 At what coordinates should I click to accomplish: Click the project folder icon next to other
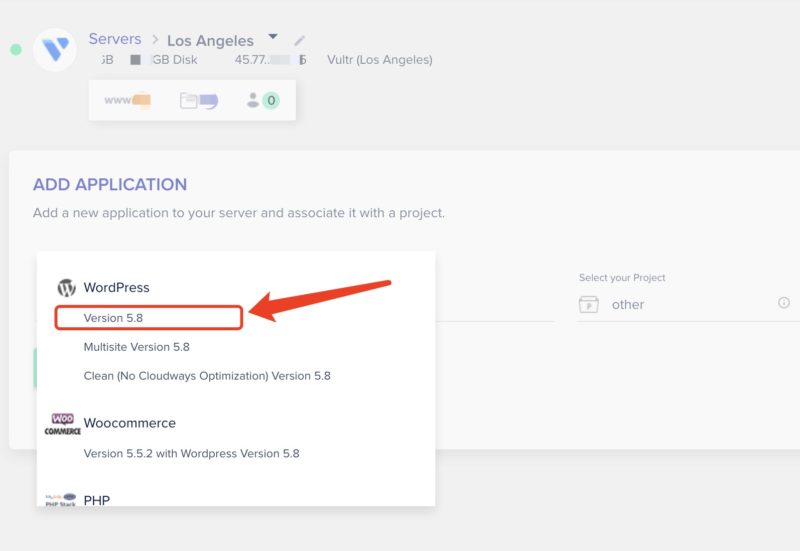589,305
